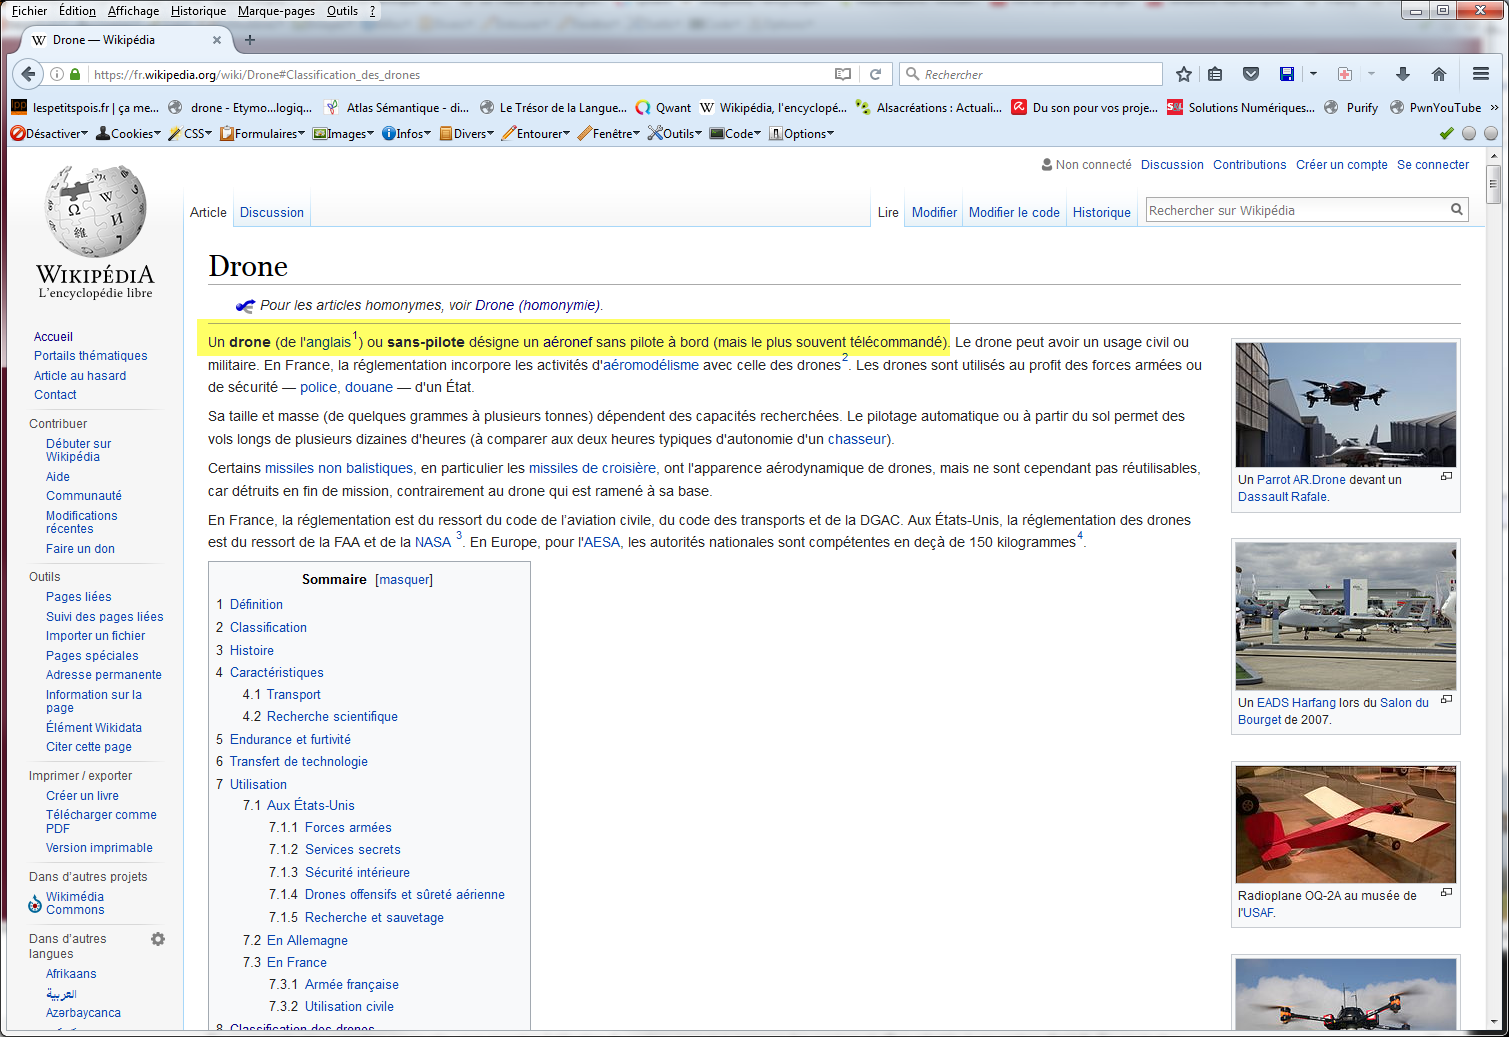
Task: Switch to the Discussion tab of article
Action: 271,213
